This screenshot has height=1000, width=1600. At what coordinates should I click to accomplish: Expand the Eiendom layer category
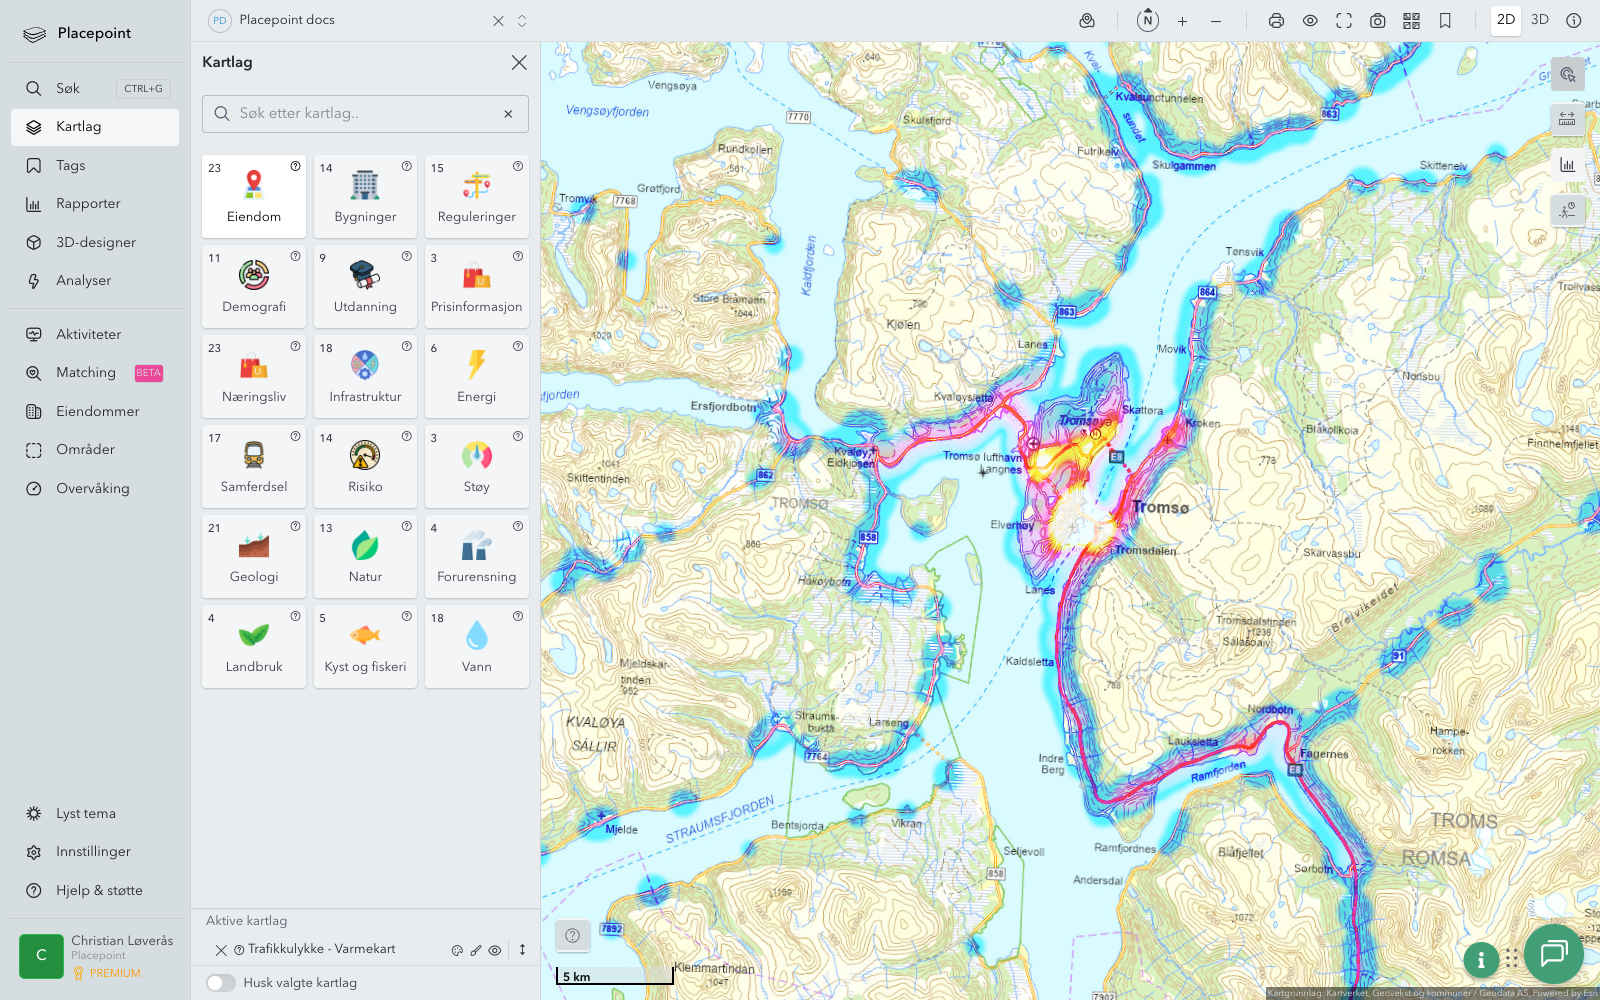point(254,196)
